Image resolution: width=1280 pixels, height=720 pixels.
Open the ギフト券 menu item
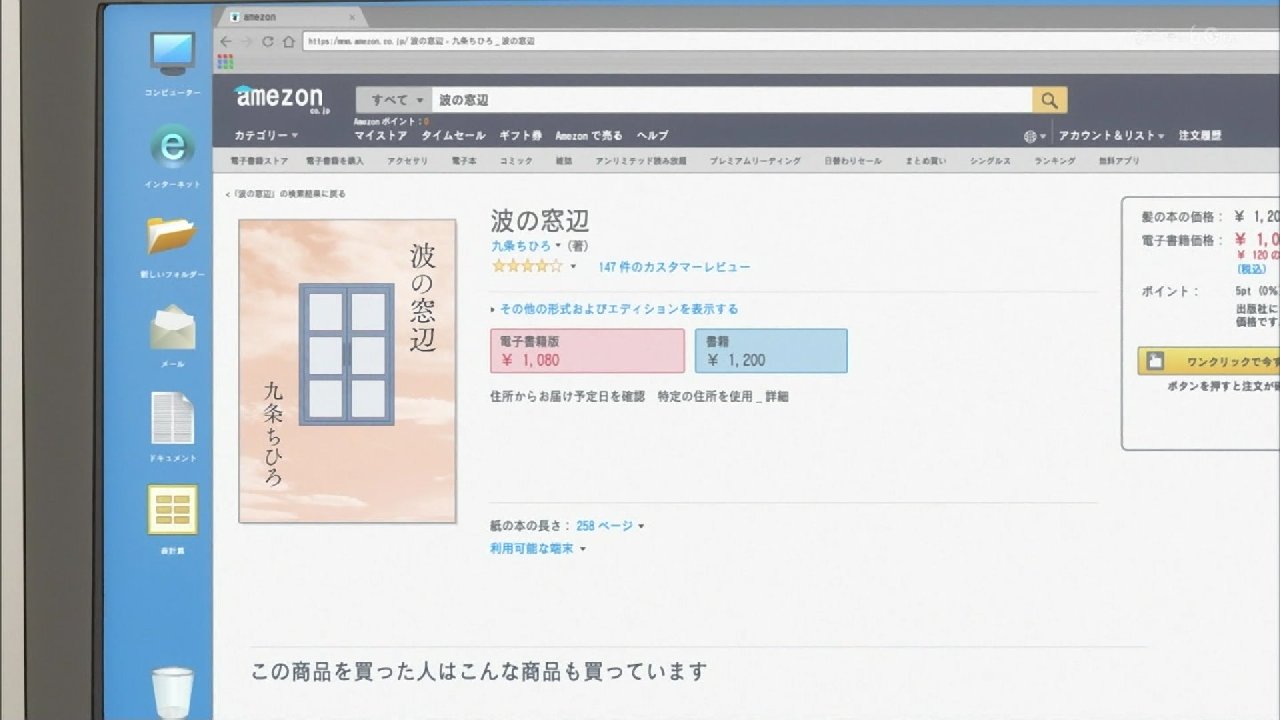point(520,136)
